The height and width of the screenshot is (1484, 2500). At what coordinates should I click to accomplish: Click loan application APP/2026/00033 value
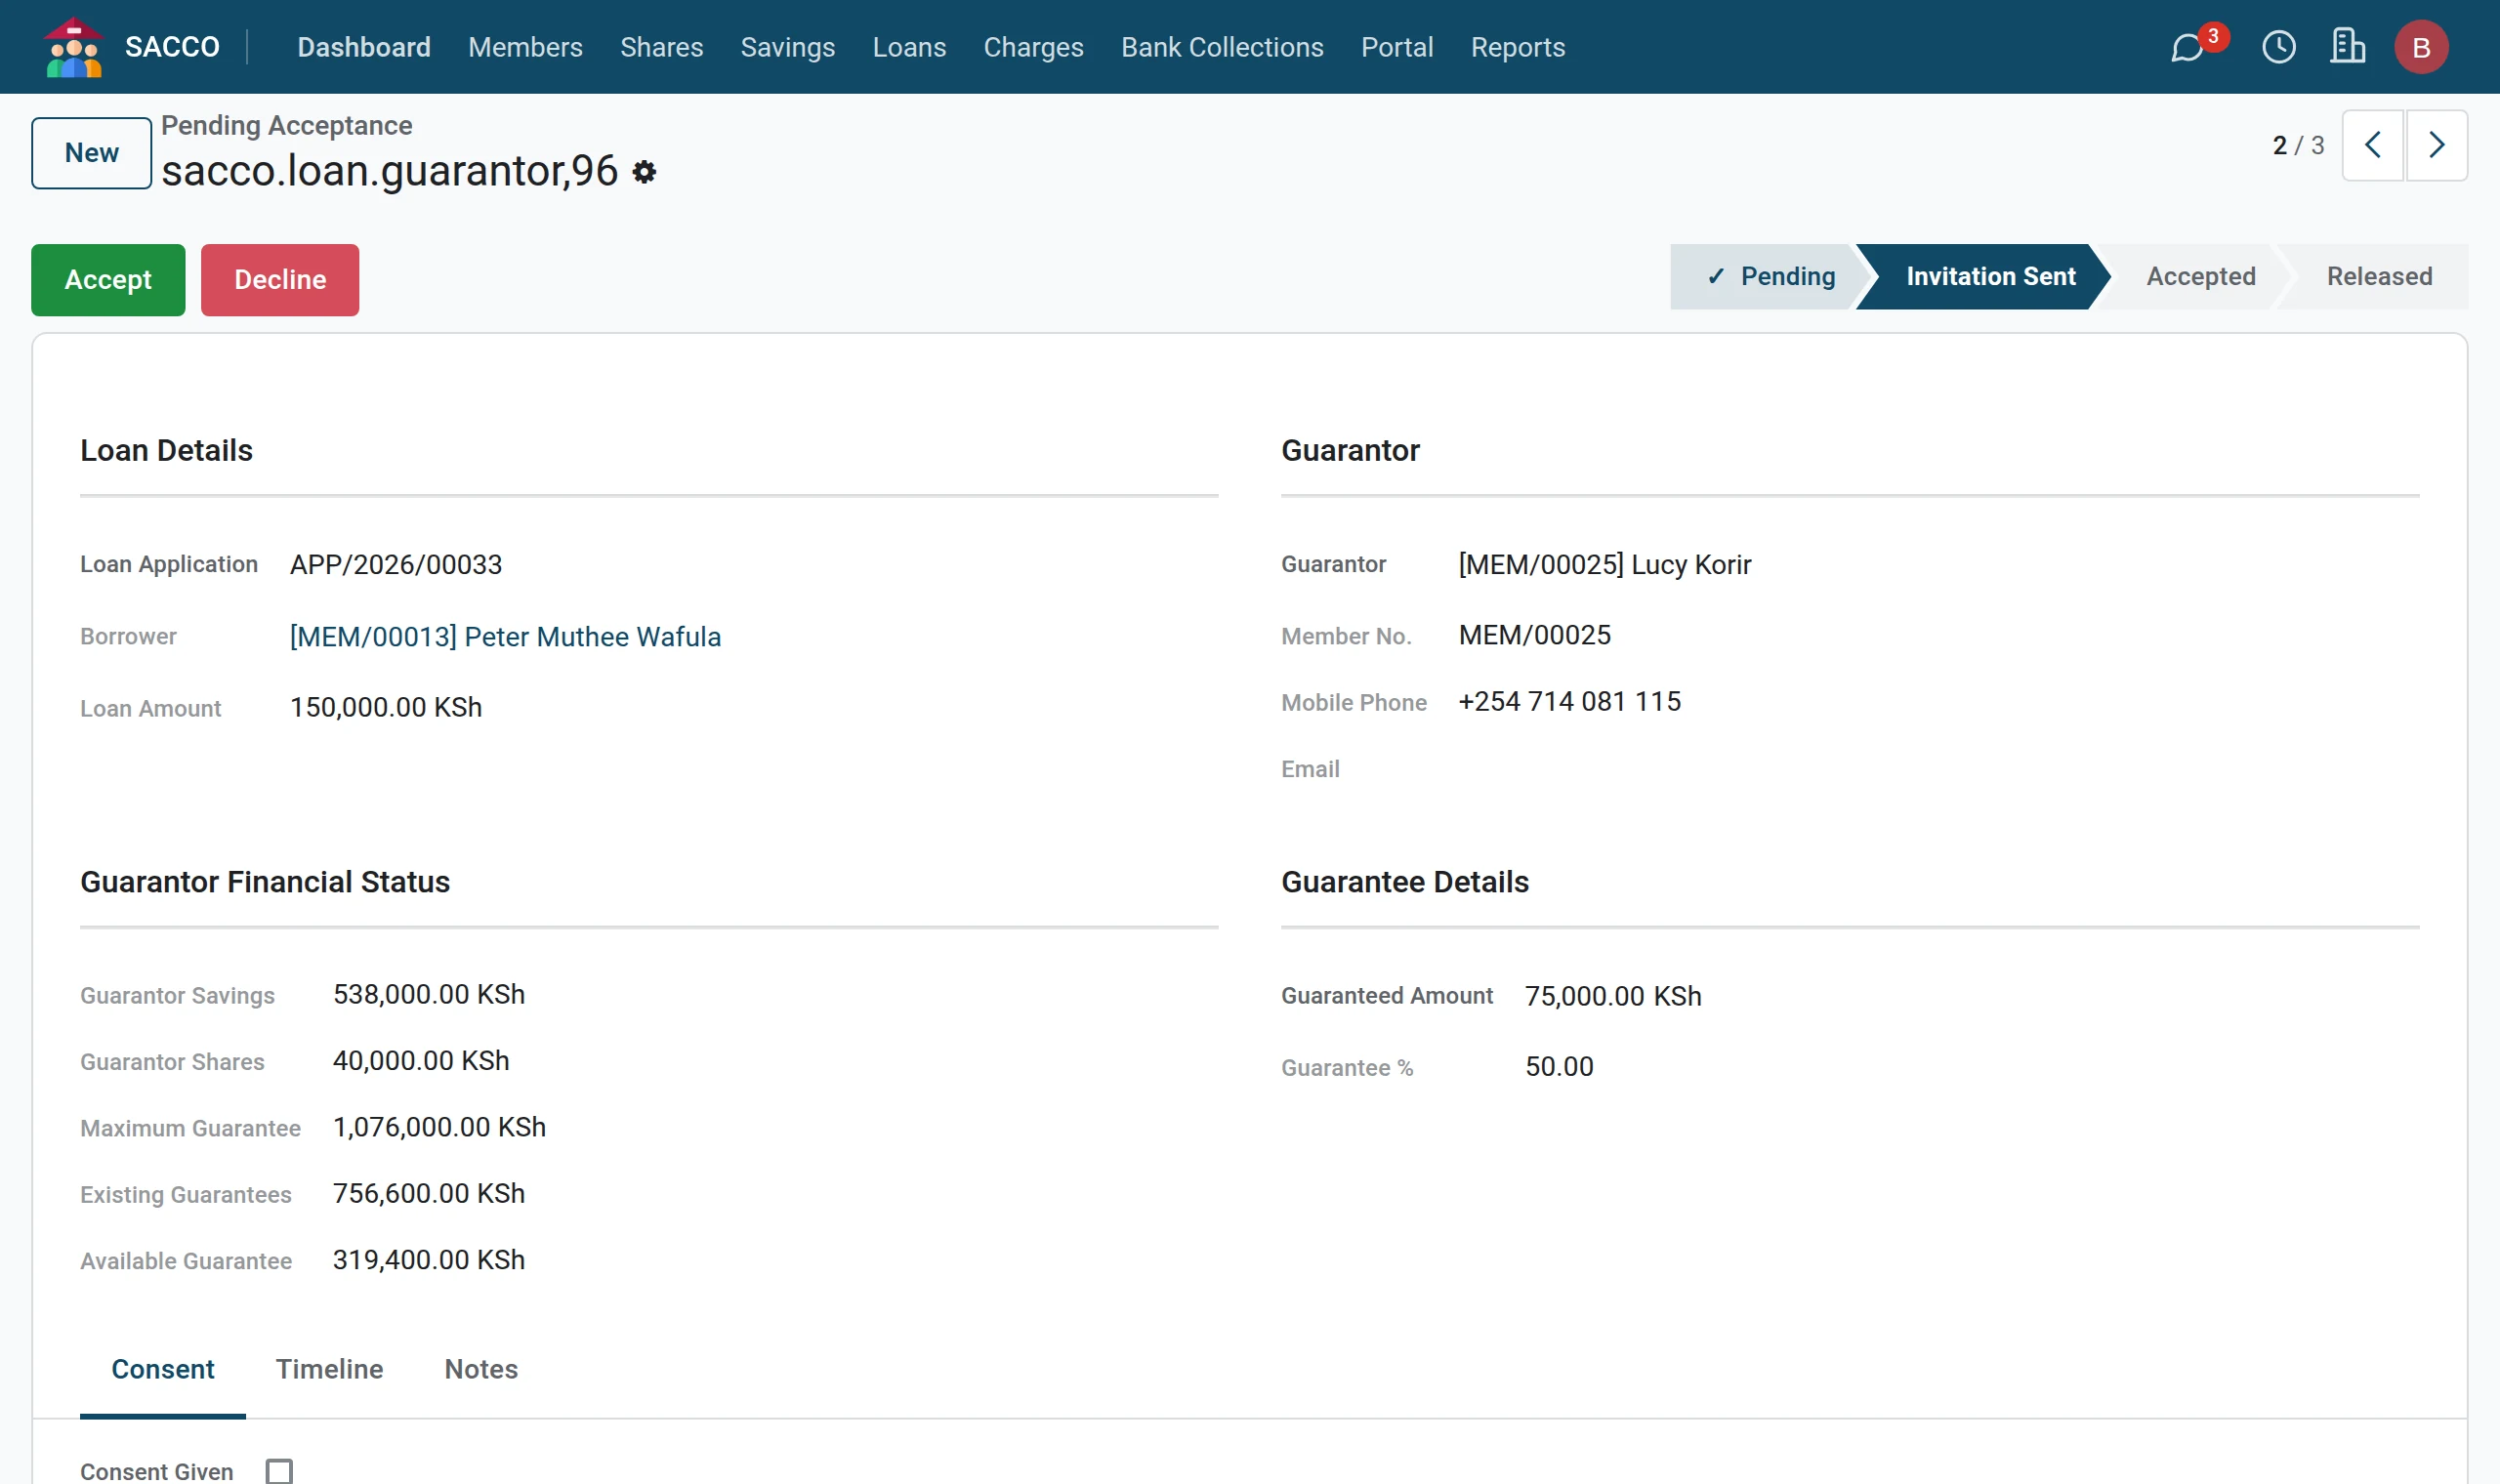point(396,565)
